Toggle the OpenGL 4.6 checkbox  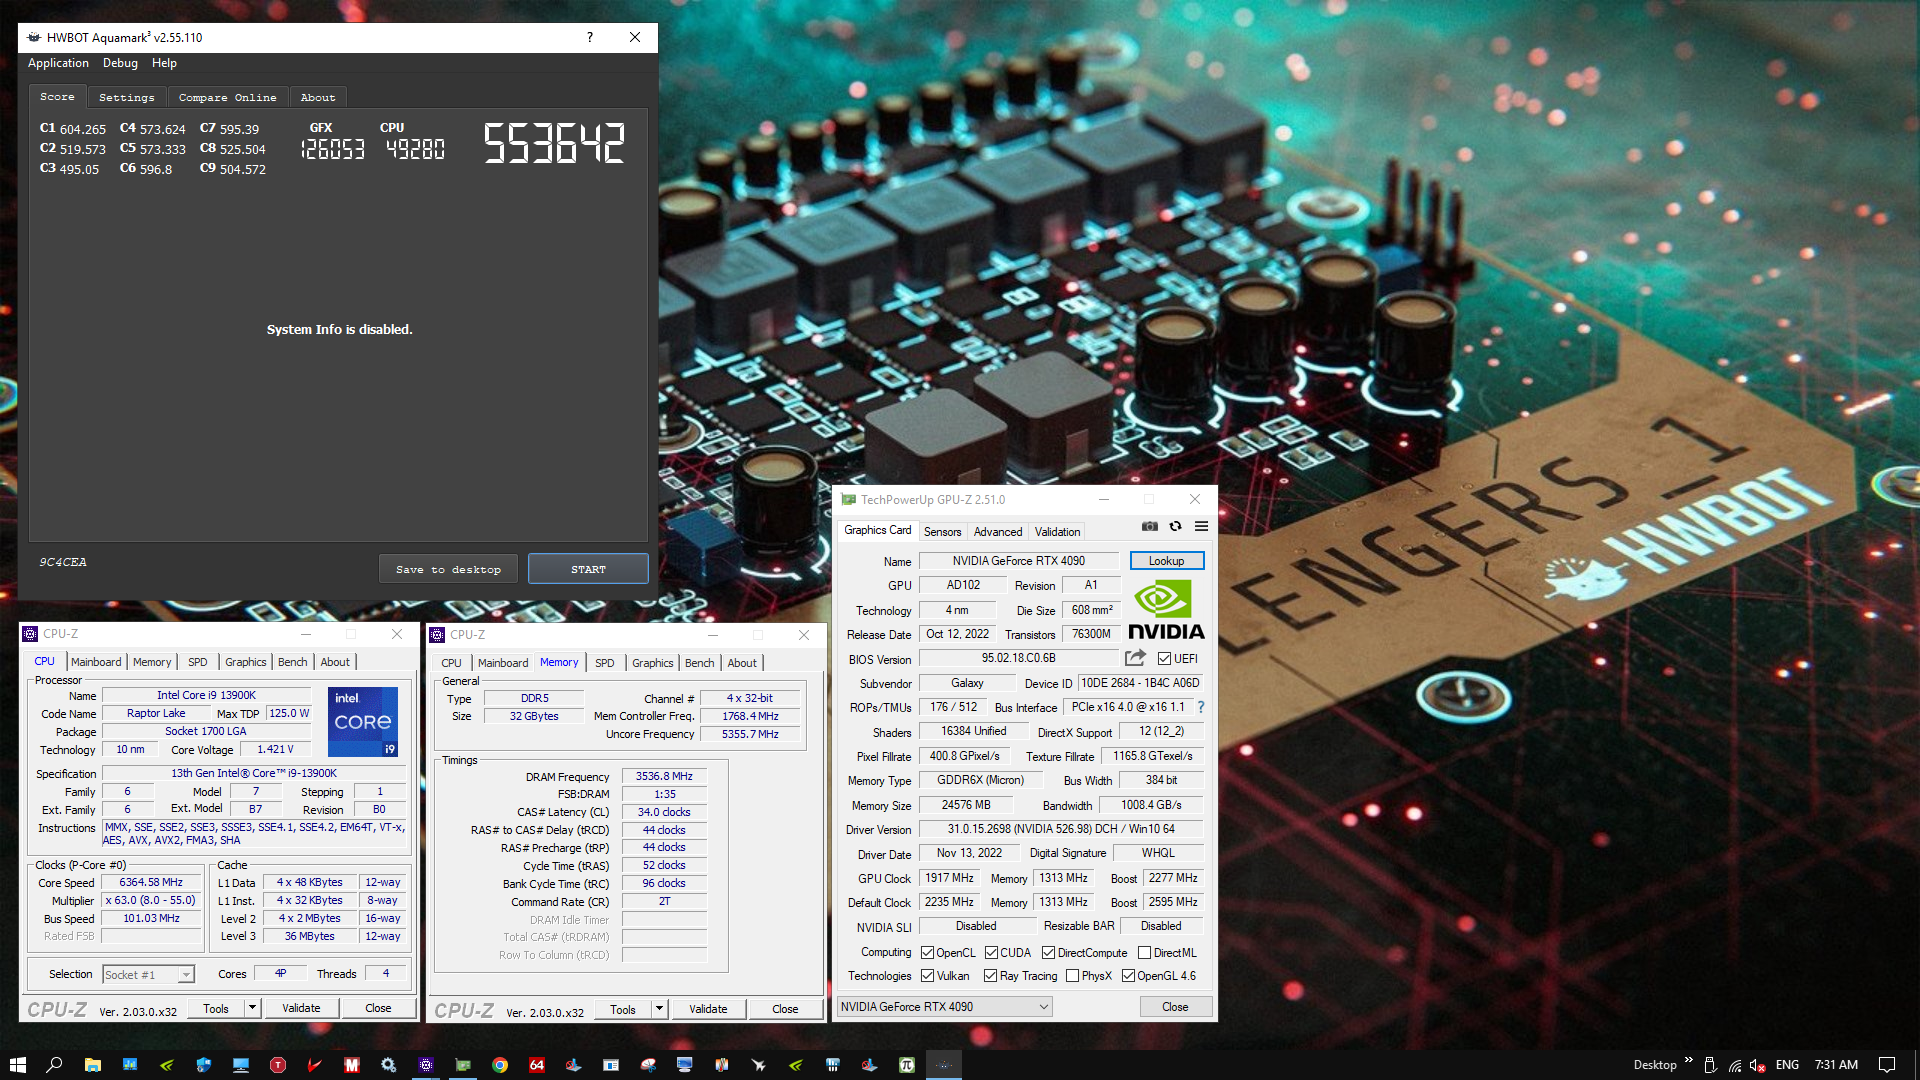tap(1128, 976)
